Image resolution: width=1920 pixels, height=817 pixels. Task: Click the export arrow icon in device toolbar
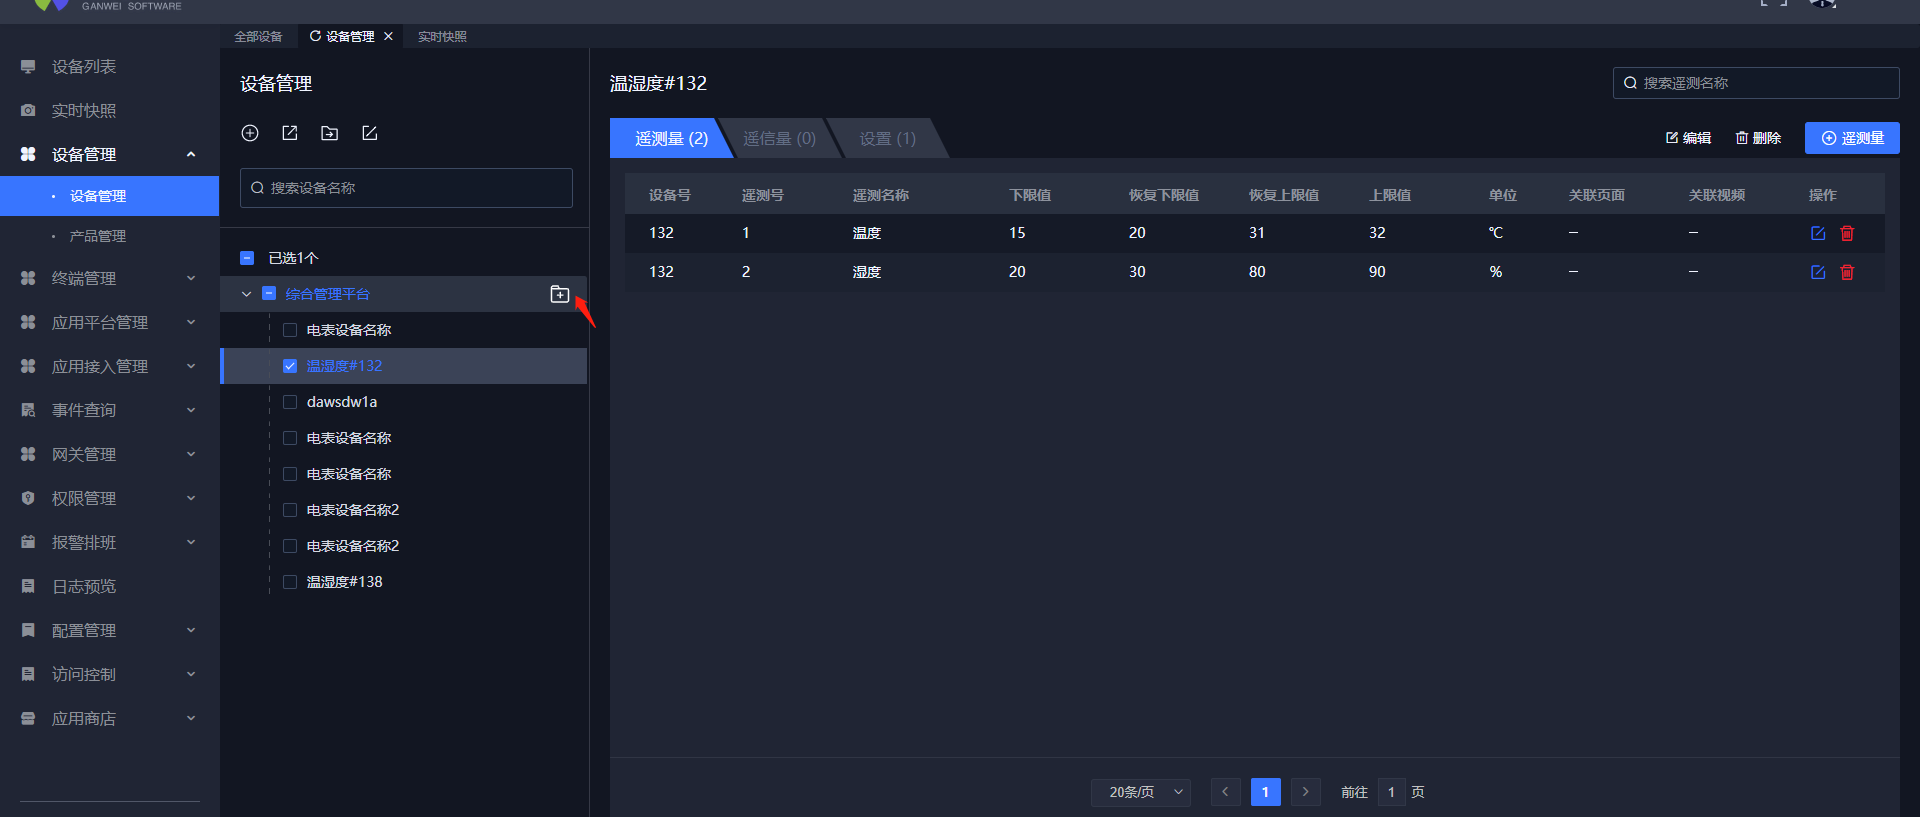(x=290, y=133)
